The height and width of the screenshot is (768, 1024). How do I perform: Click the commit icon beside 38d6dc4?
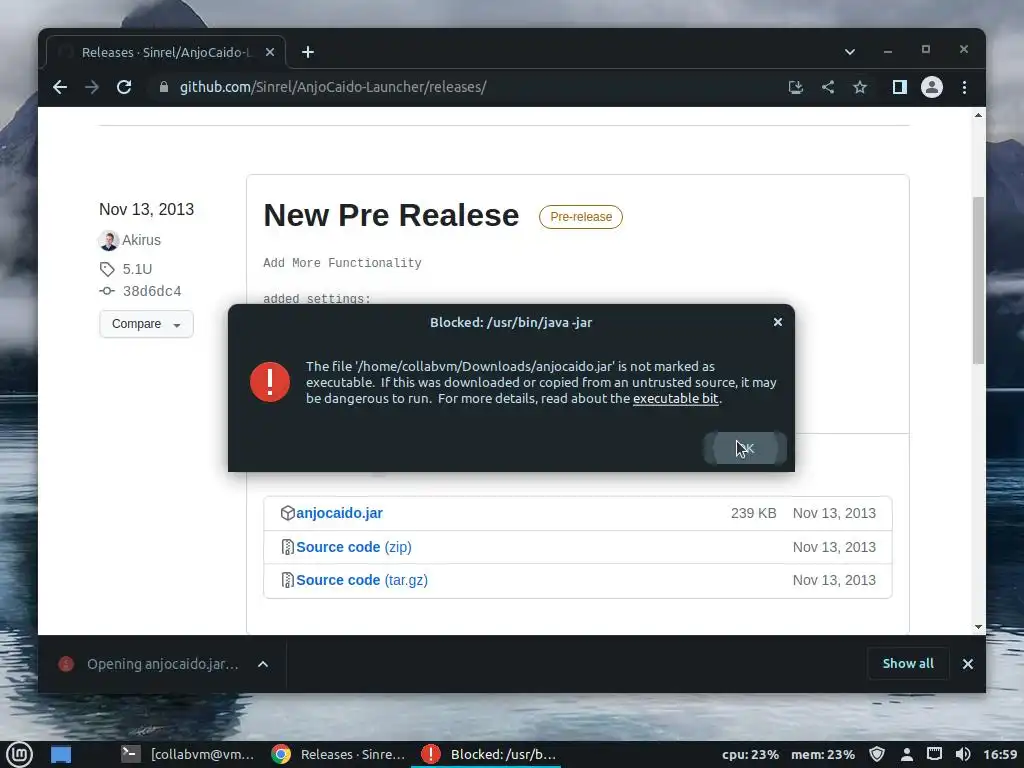click(107, 291)
